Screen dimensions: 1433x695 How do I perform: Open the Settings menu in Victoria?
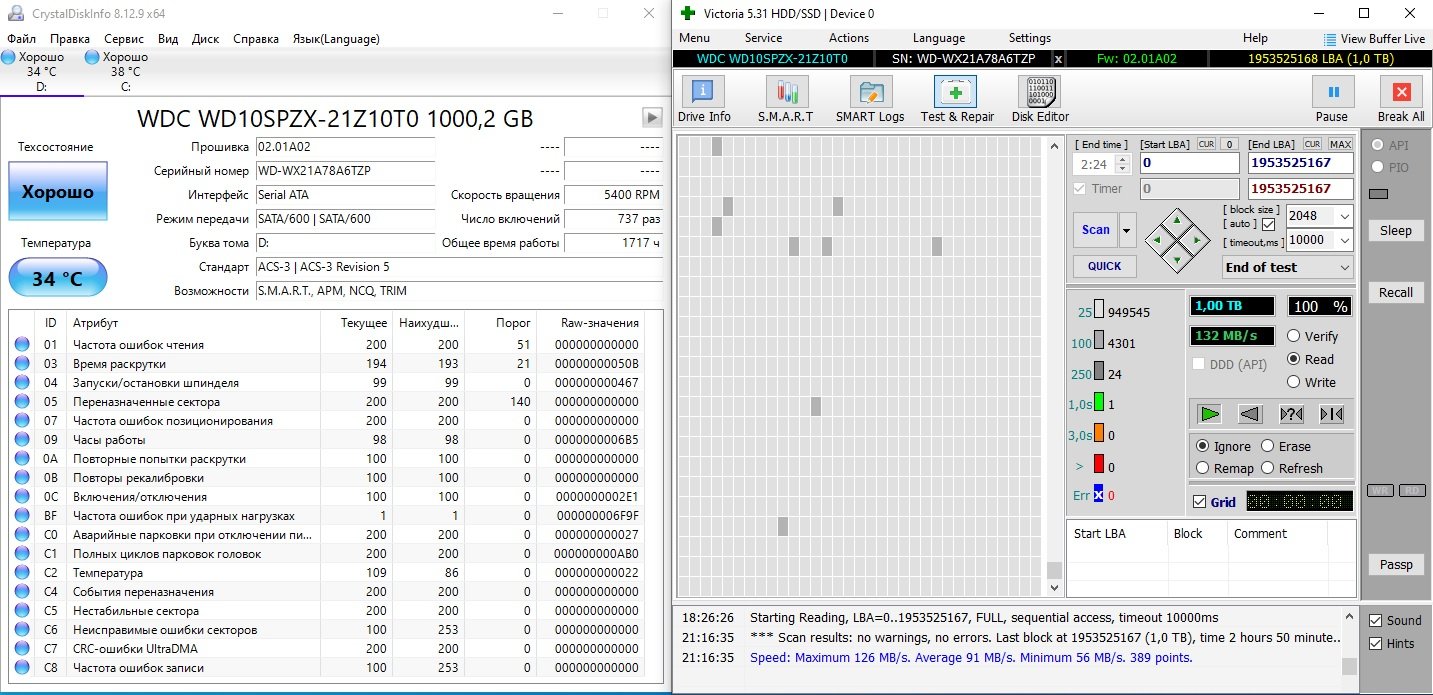pos(1030,38)
